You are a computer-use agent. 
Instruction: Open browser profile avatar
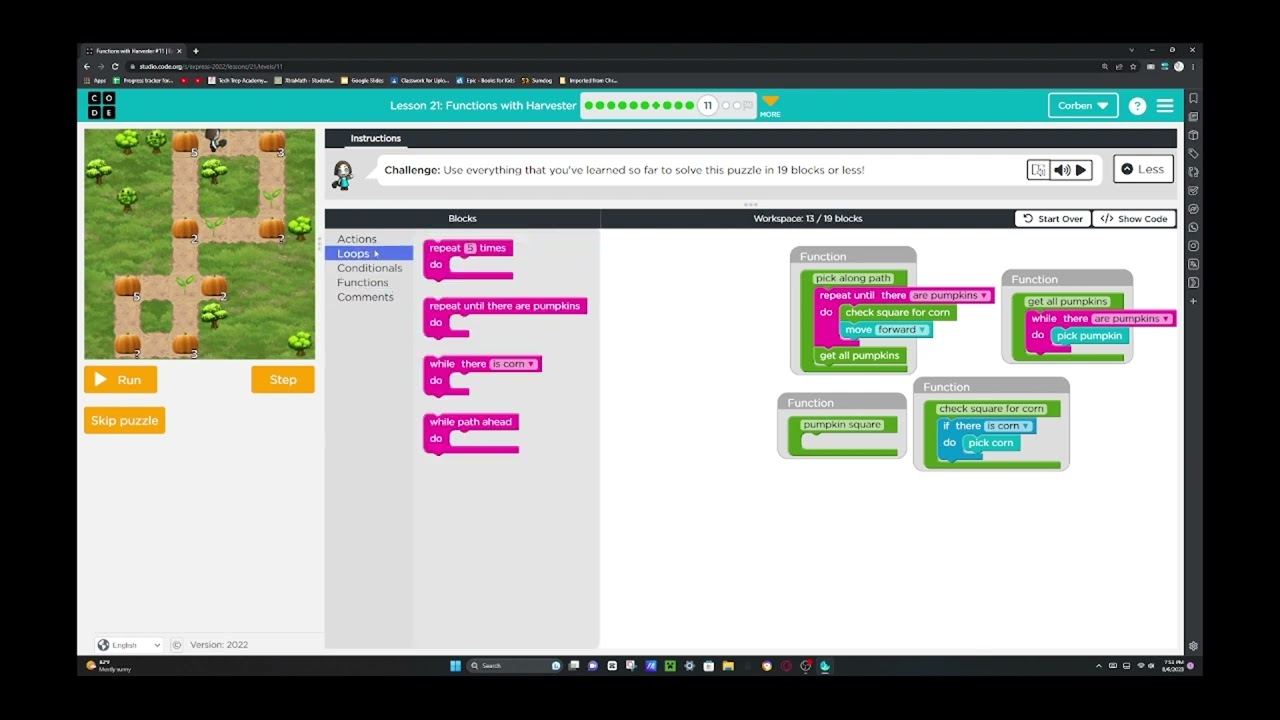(1179, 67)
